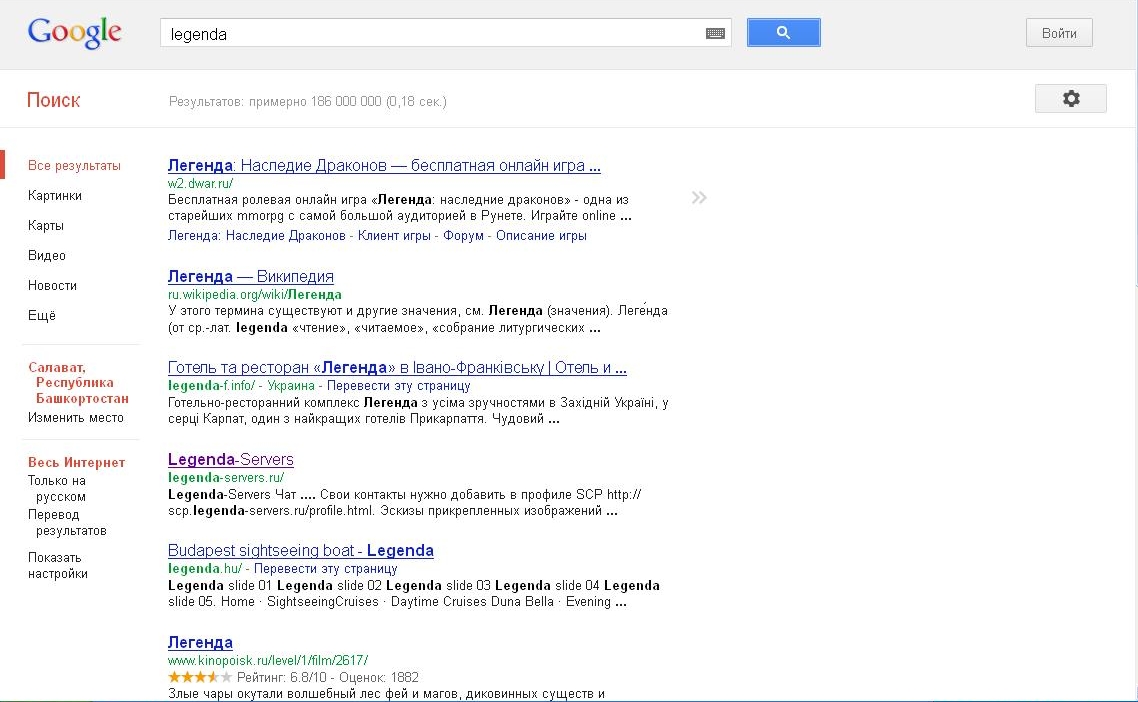
Task: Switch to Видео results
Action: tap(46, 256)
